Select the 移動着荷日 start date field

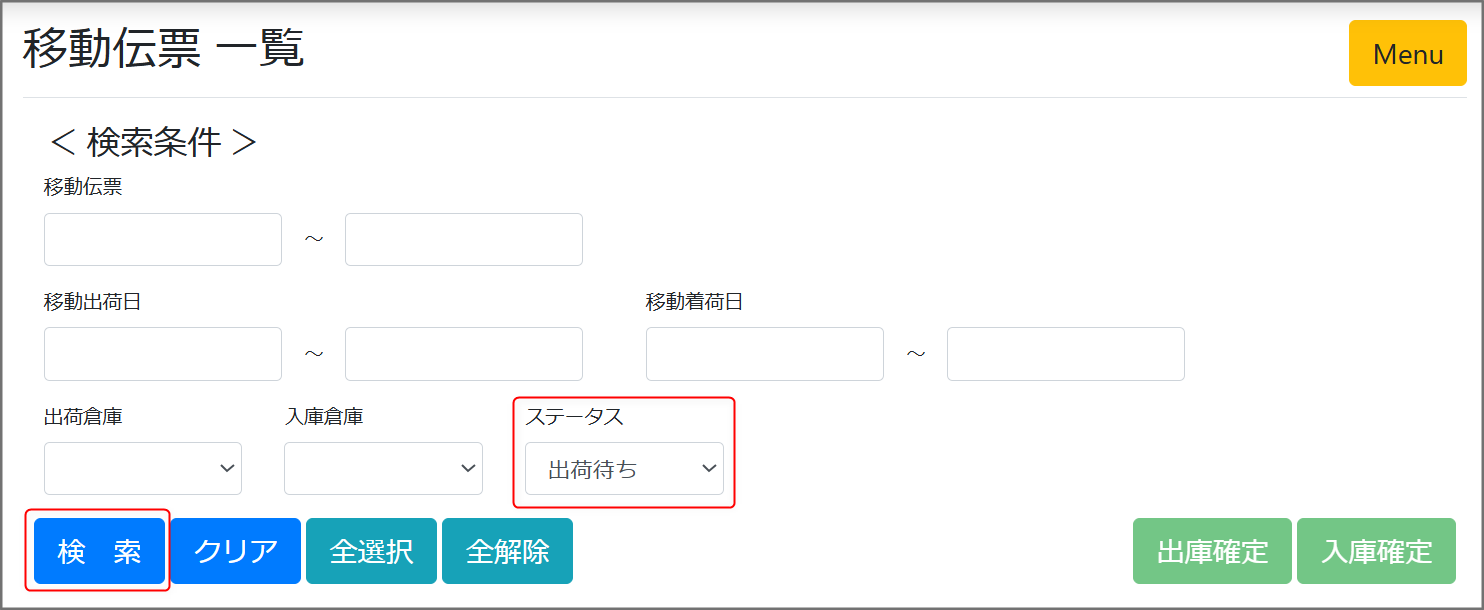pos(764,354)
